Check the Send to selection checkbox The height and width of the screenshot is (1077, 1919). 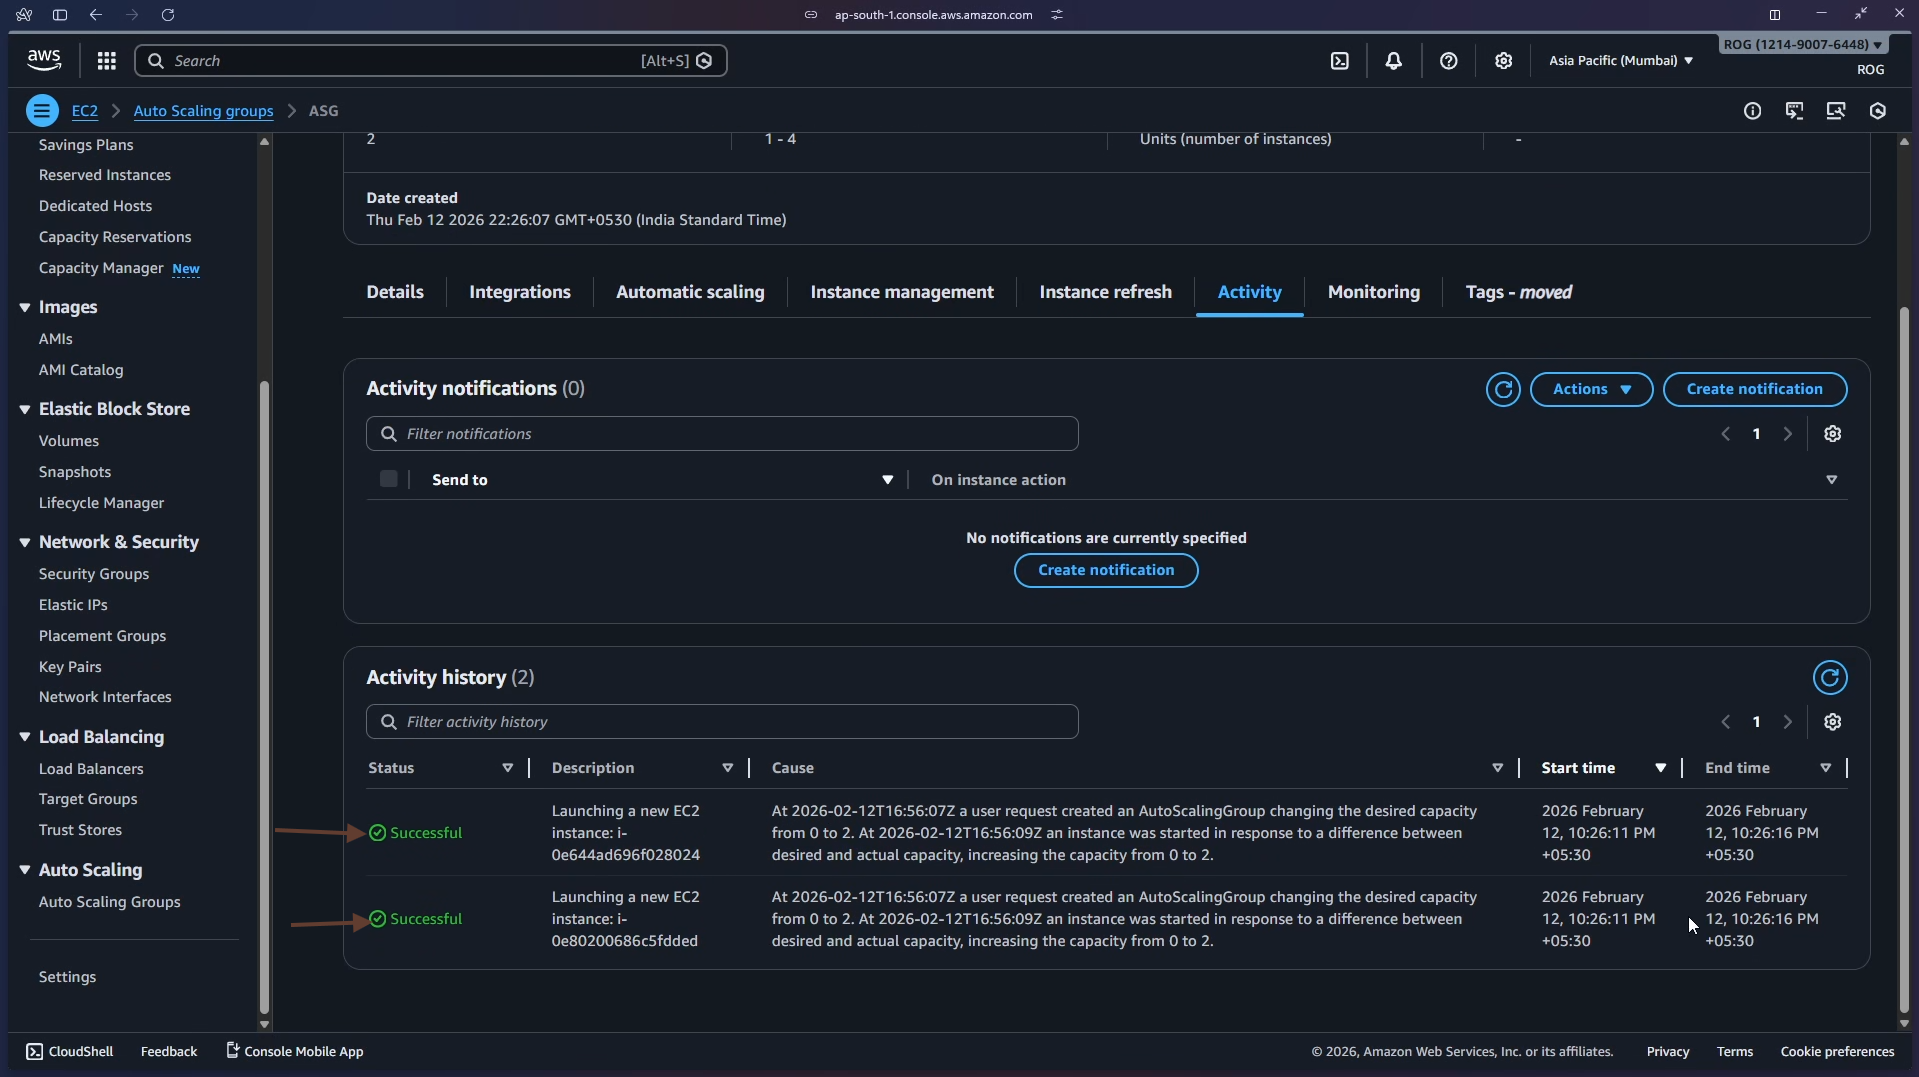pos(389,479)
